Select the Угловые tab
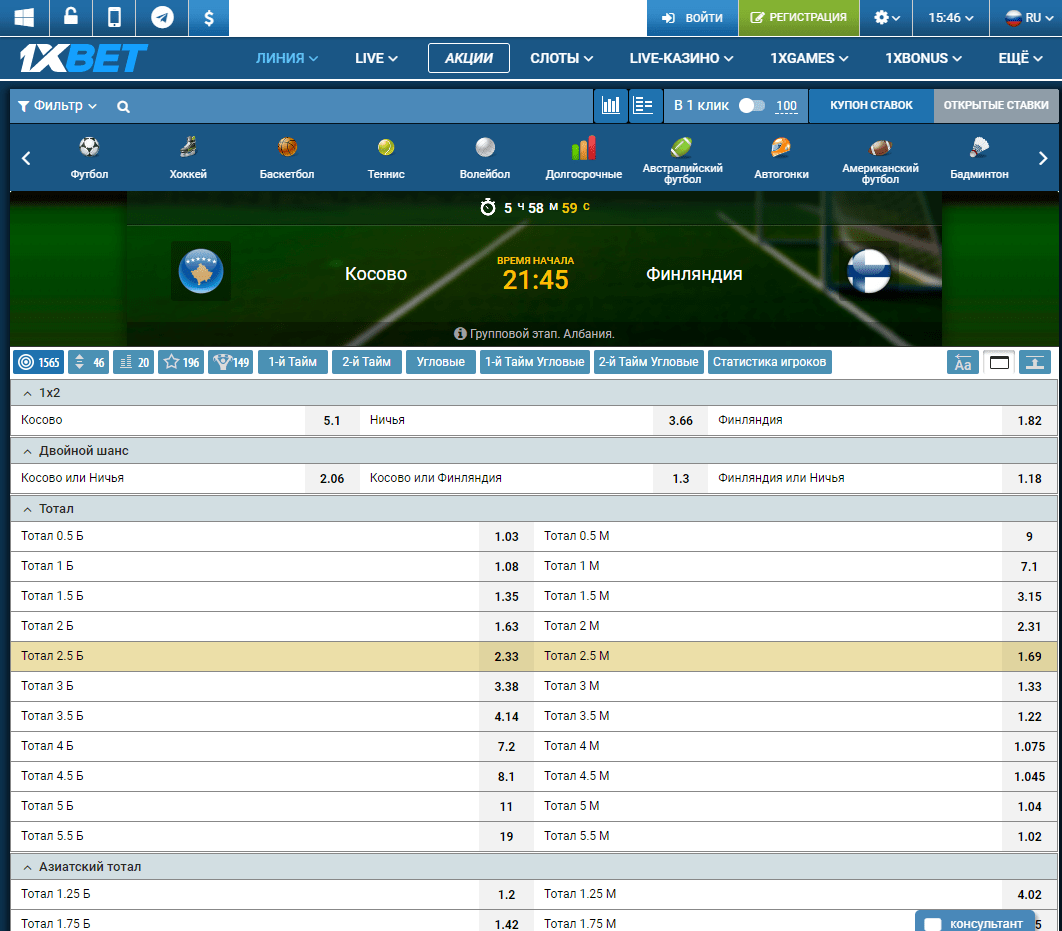1062x931 pixels. tap(441, 362)
